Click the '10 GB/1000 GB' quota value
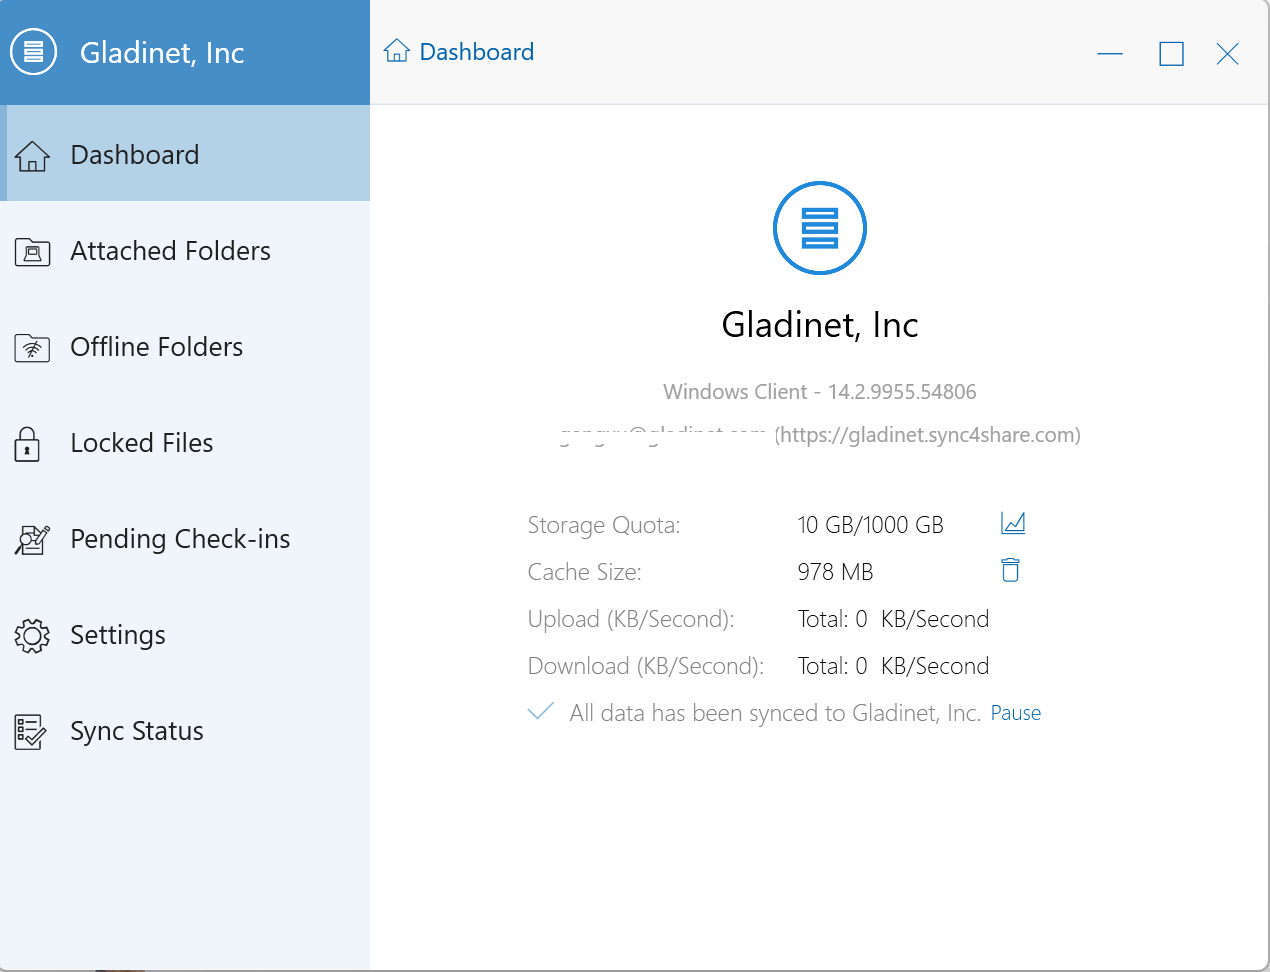The width and height of the screenshot is (1270, 972). (x=871, y=525)
